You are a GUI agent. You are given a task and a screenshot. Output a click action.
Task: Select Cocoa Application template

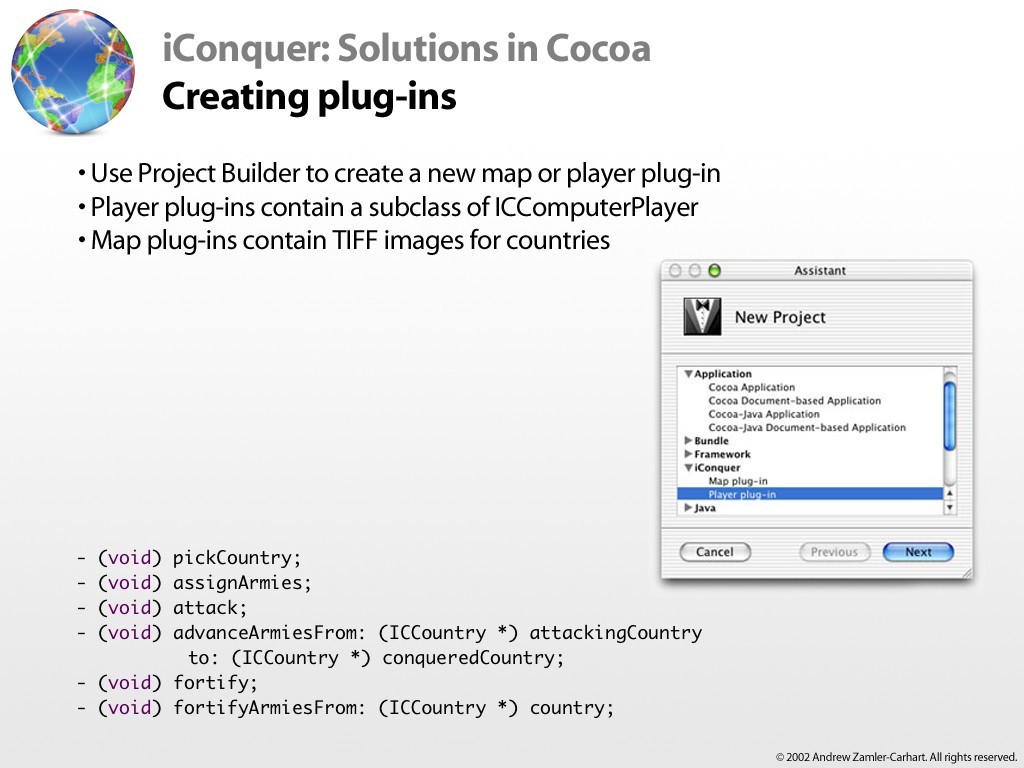[751, 387]
